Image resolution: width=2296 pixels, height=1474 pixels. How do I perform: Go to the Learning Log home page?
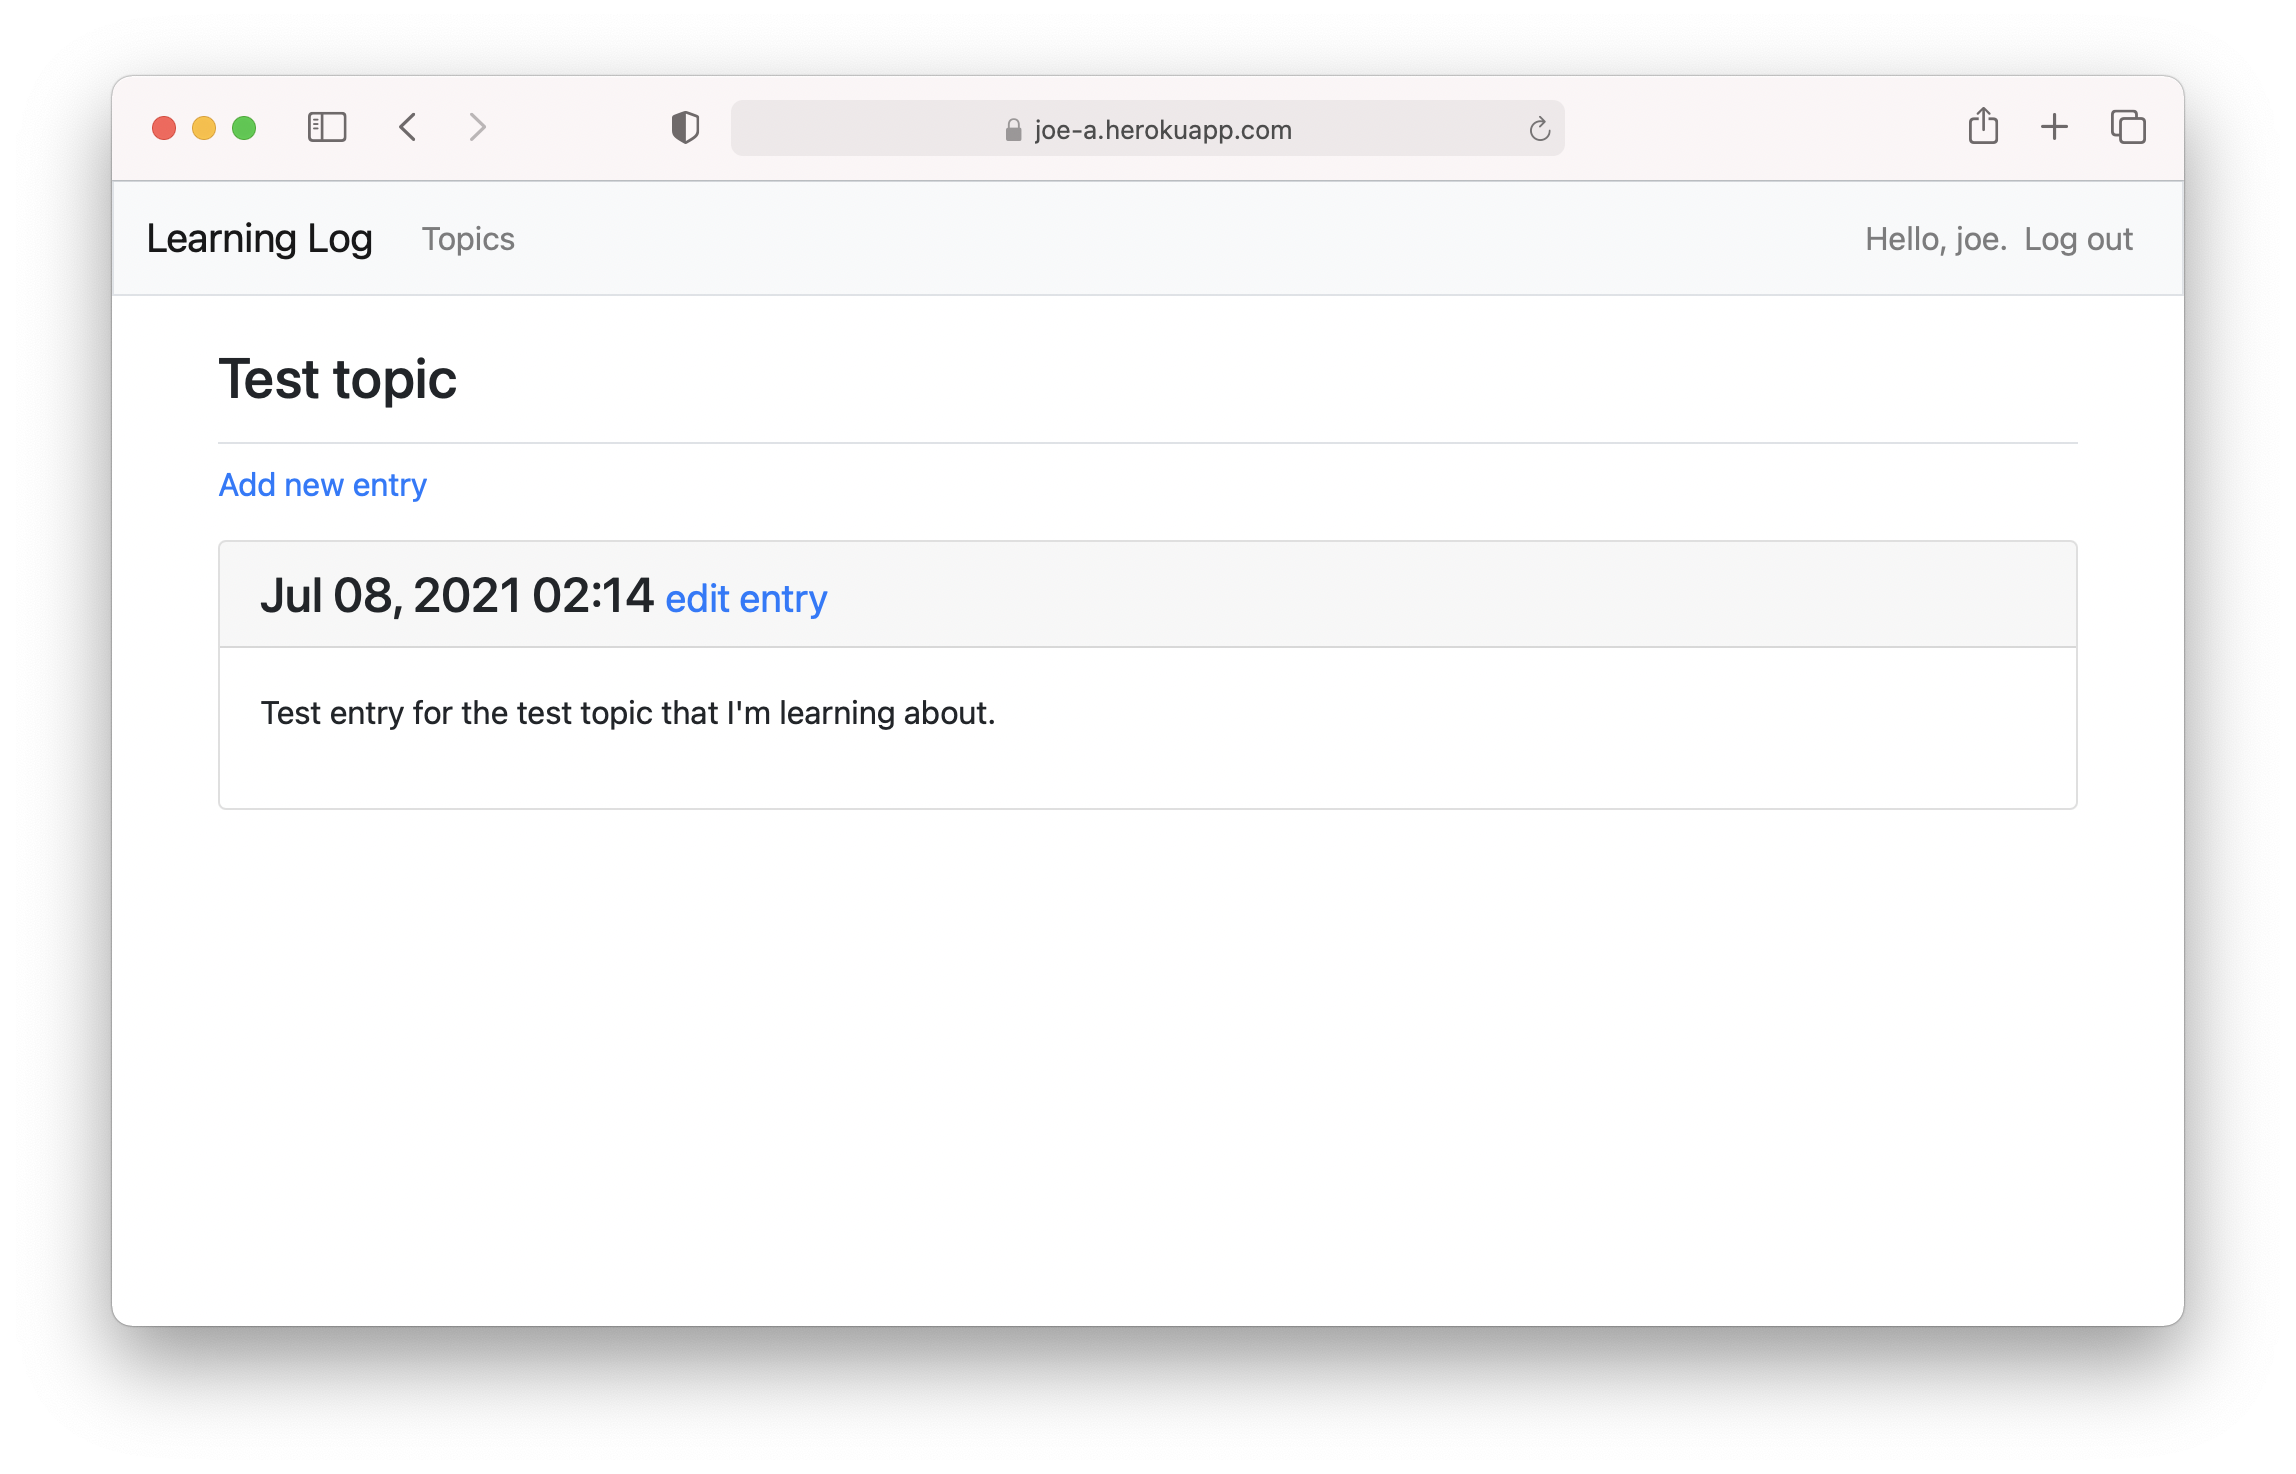260,239
